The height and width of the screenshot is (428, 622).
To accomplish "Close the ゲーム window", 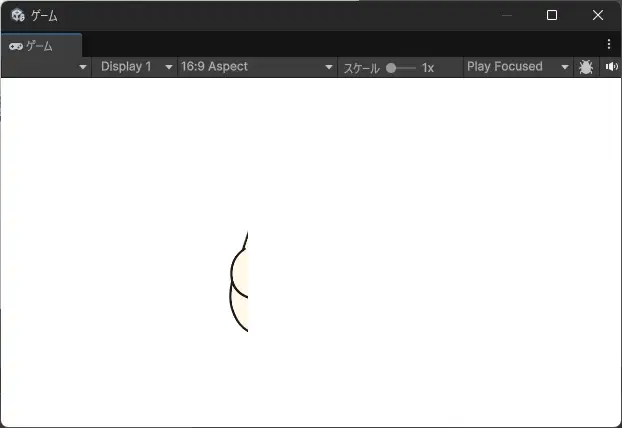I will 598,15.
